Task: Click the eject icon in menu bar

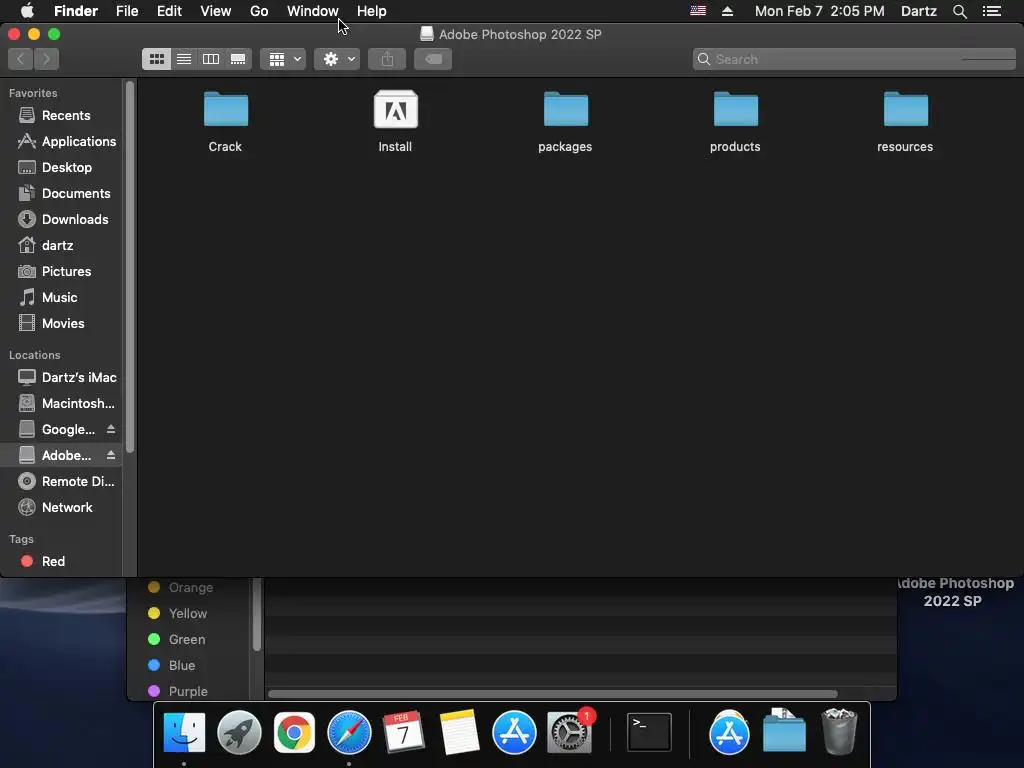Action: click(728, 11)
